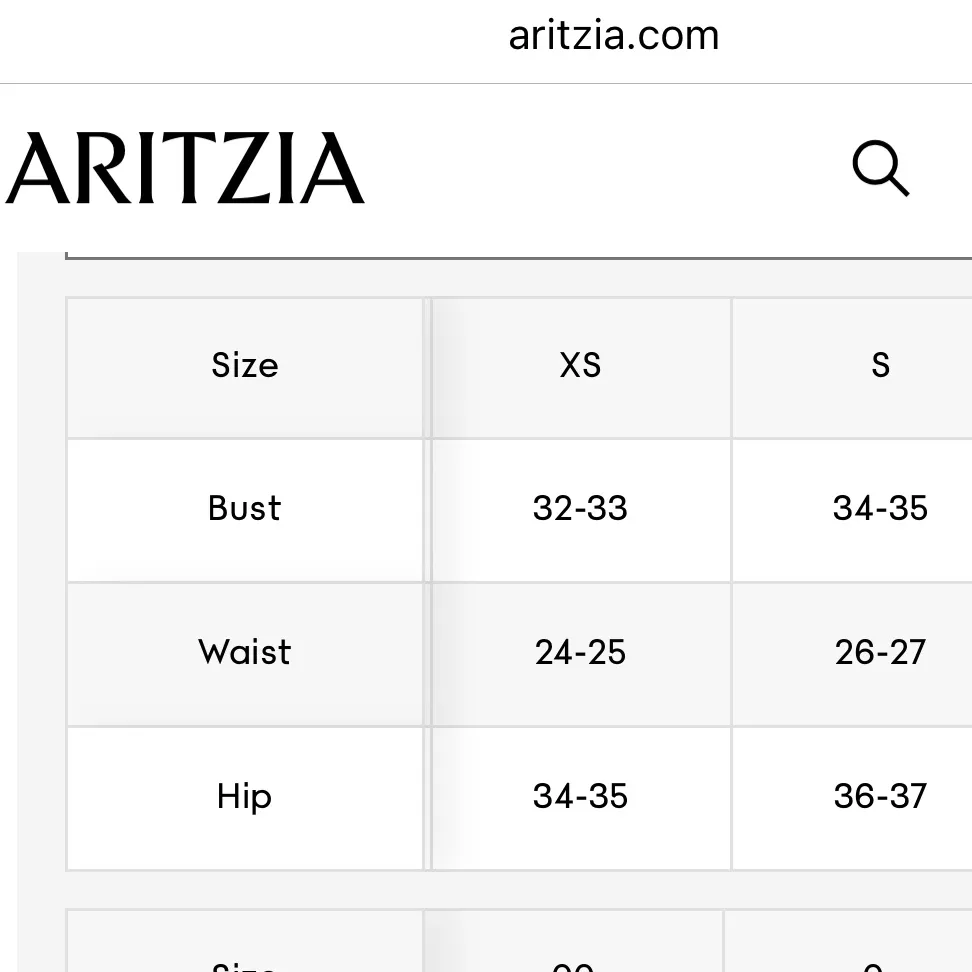
Task: Tap the aritzia.com address bar
Action: (613, 36)
